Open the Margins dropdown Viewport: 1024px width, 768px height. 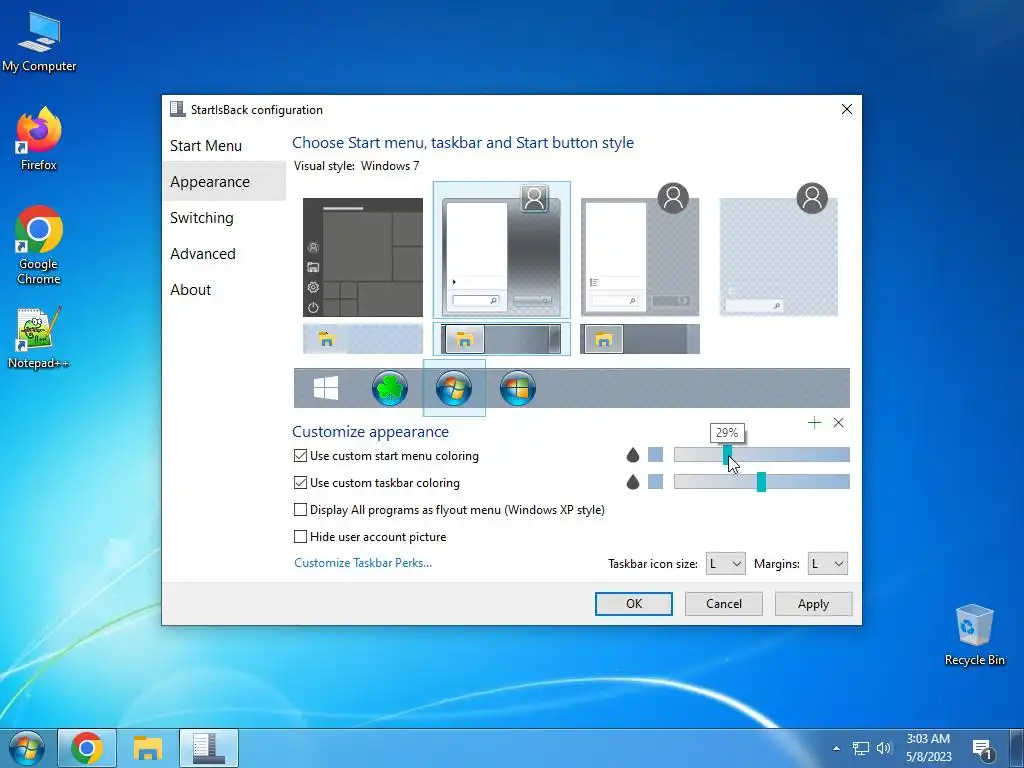point(827,564)
